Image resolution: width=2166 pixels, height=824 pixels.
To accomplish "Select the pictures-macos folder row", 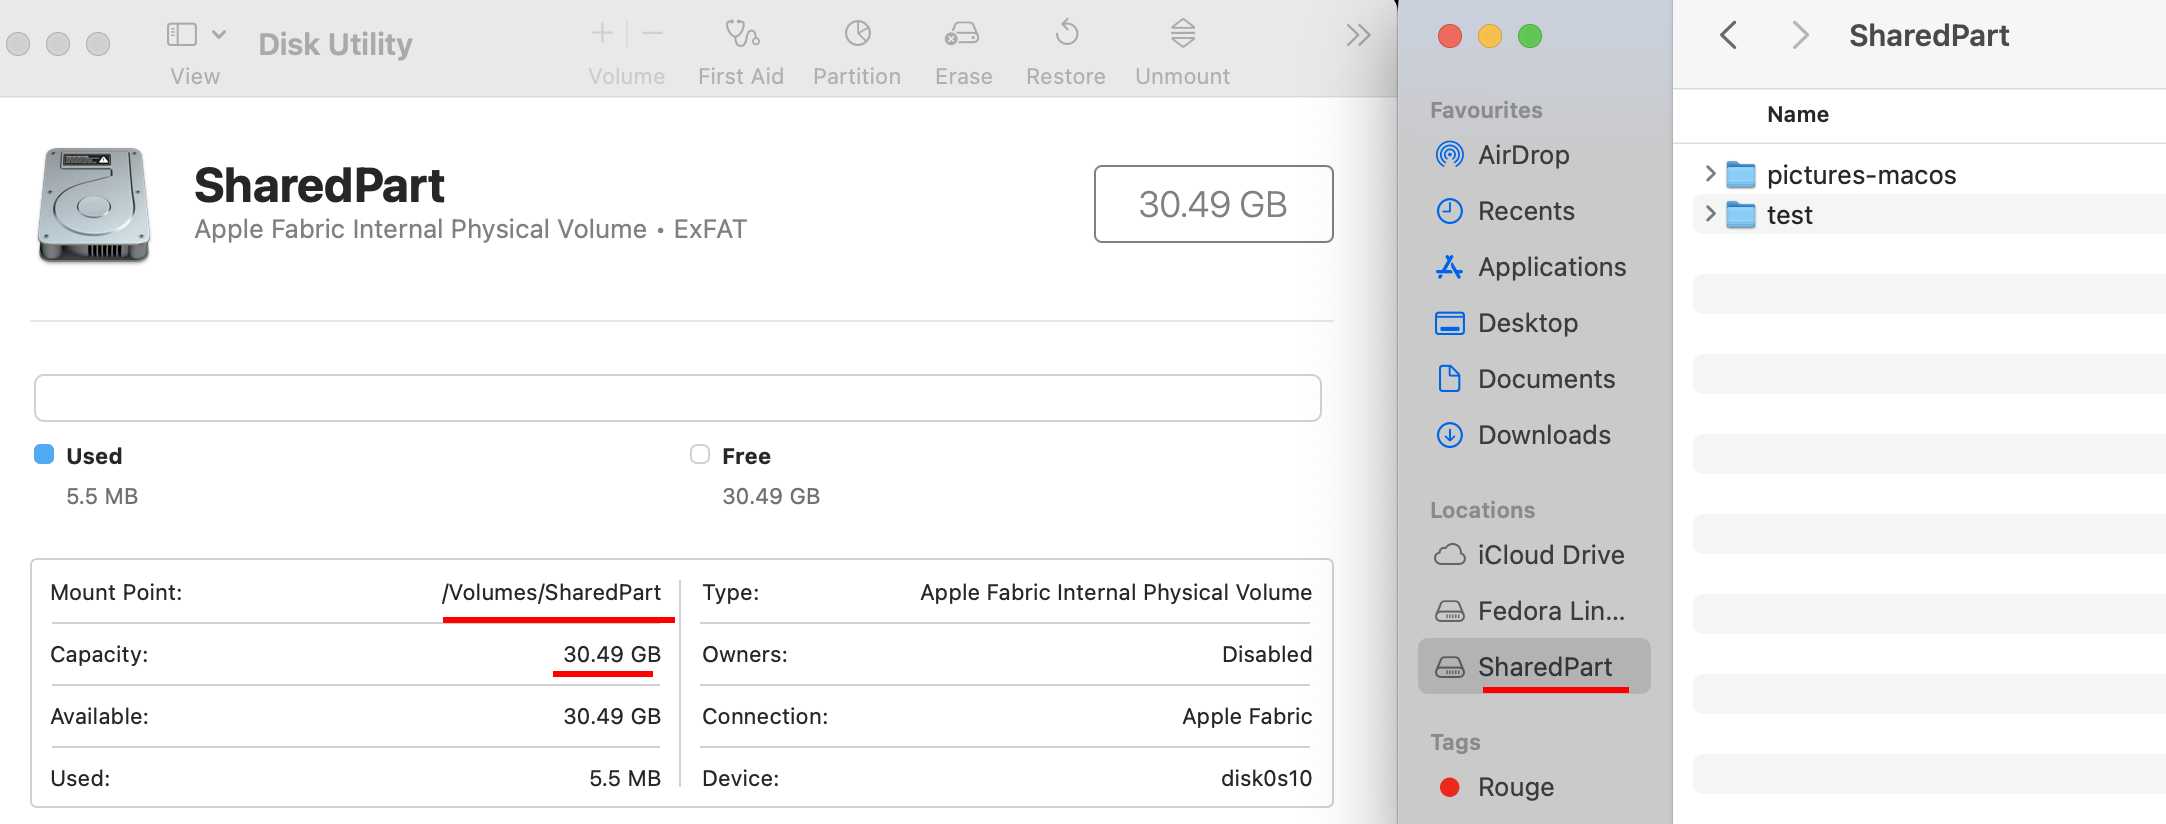I will (x=1929, y=174).
